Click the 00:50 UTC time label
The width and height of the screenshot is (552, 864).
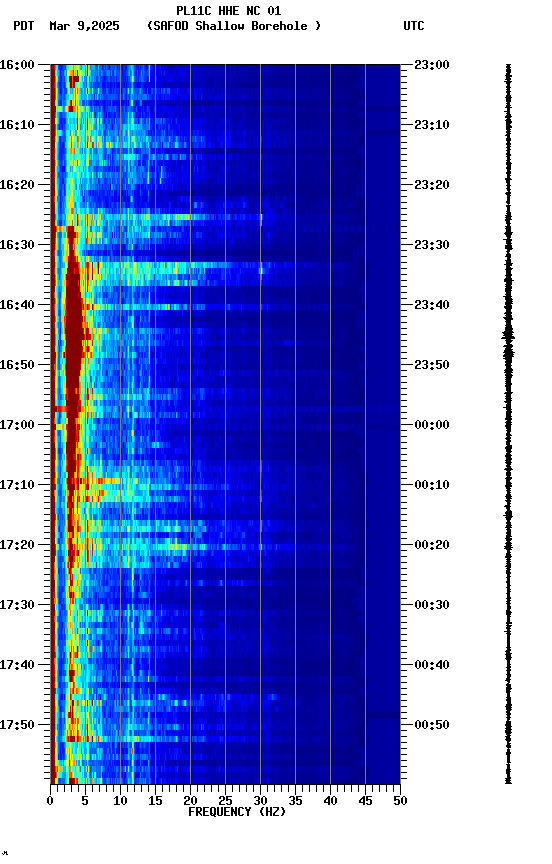pyautogui.click(x=432, y=725)
